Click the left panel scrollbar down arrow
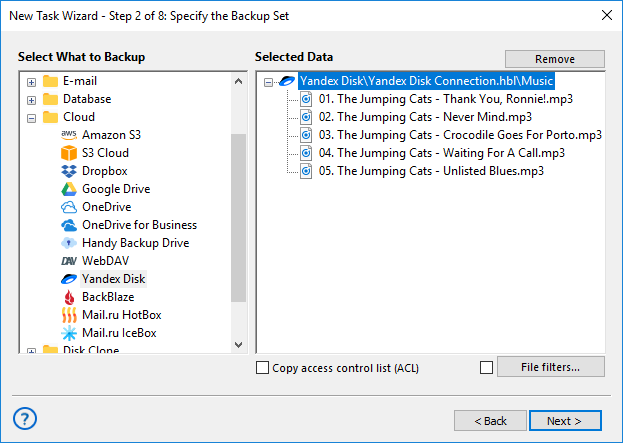The image size is (623, 443). click(x=238, y=344)
